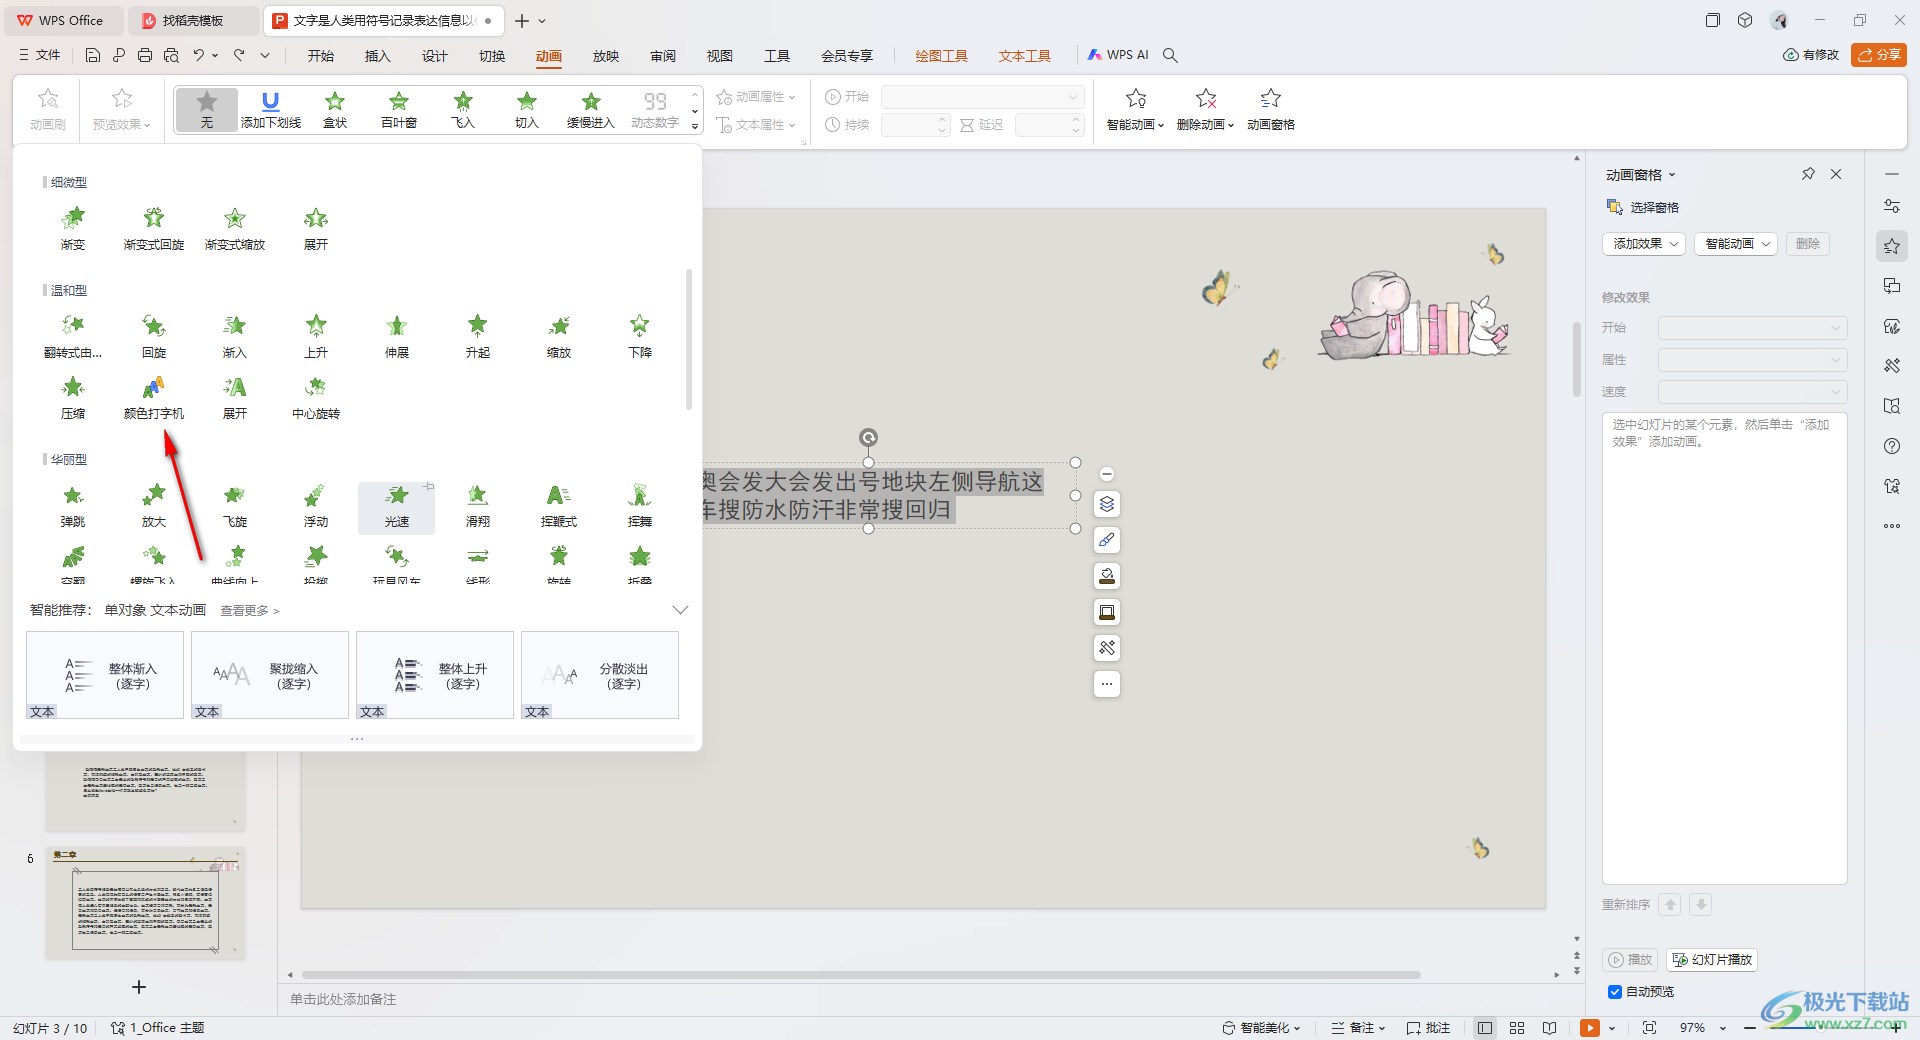This screenshot has width=1920, height=1040.
Task: Open the 找稻壳模板 window tab
Action: pos(194,20)
